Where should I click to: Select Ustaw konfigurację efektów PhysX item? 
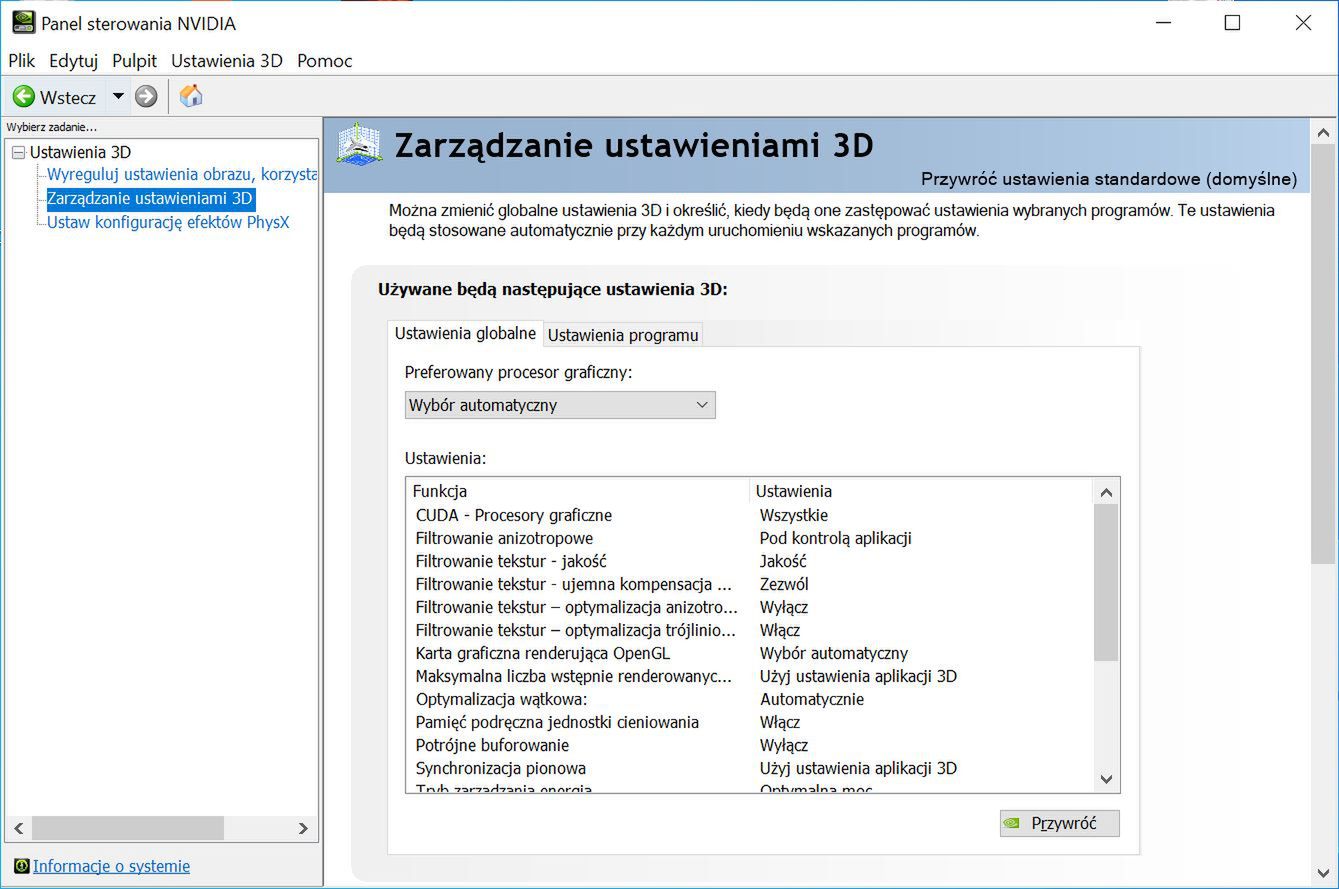(x=168, y=222)
